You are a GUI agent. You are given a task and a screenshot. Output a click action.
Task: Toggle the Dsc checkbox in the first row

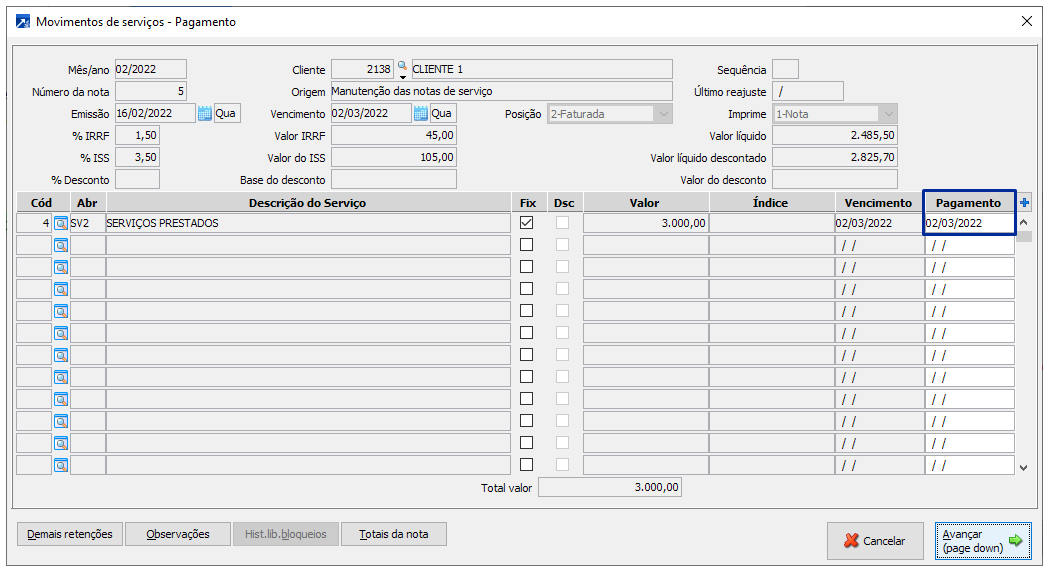point(564,223)
